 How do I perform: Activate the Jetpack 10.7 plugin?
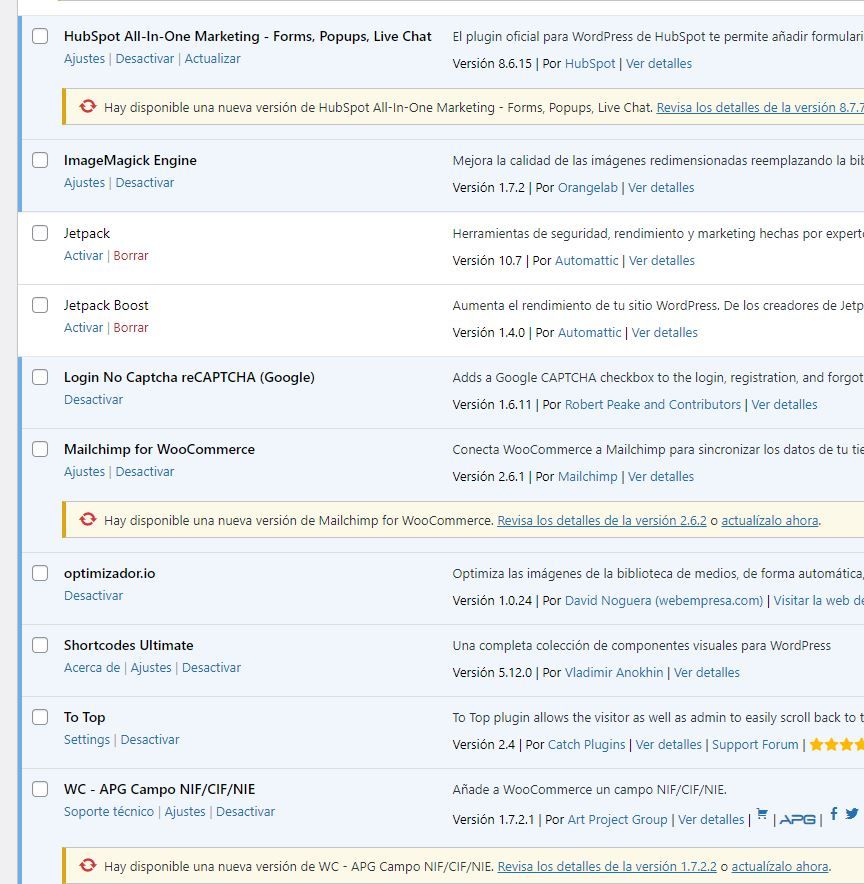[x=83, y=255]
